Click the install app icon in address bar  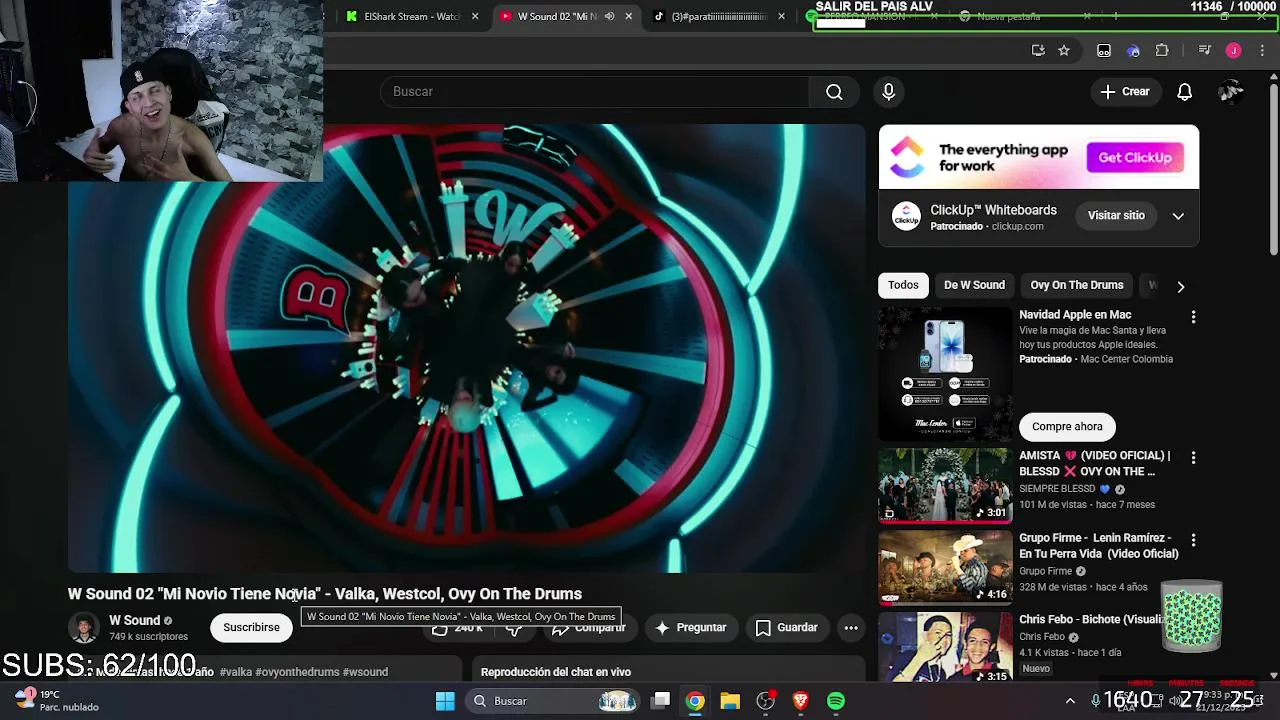[x=1038, y=51]
